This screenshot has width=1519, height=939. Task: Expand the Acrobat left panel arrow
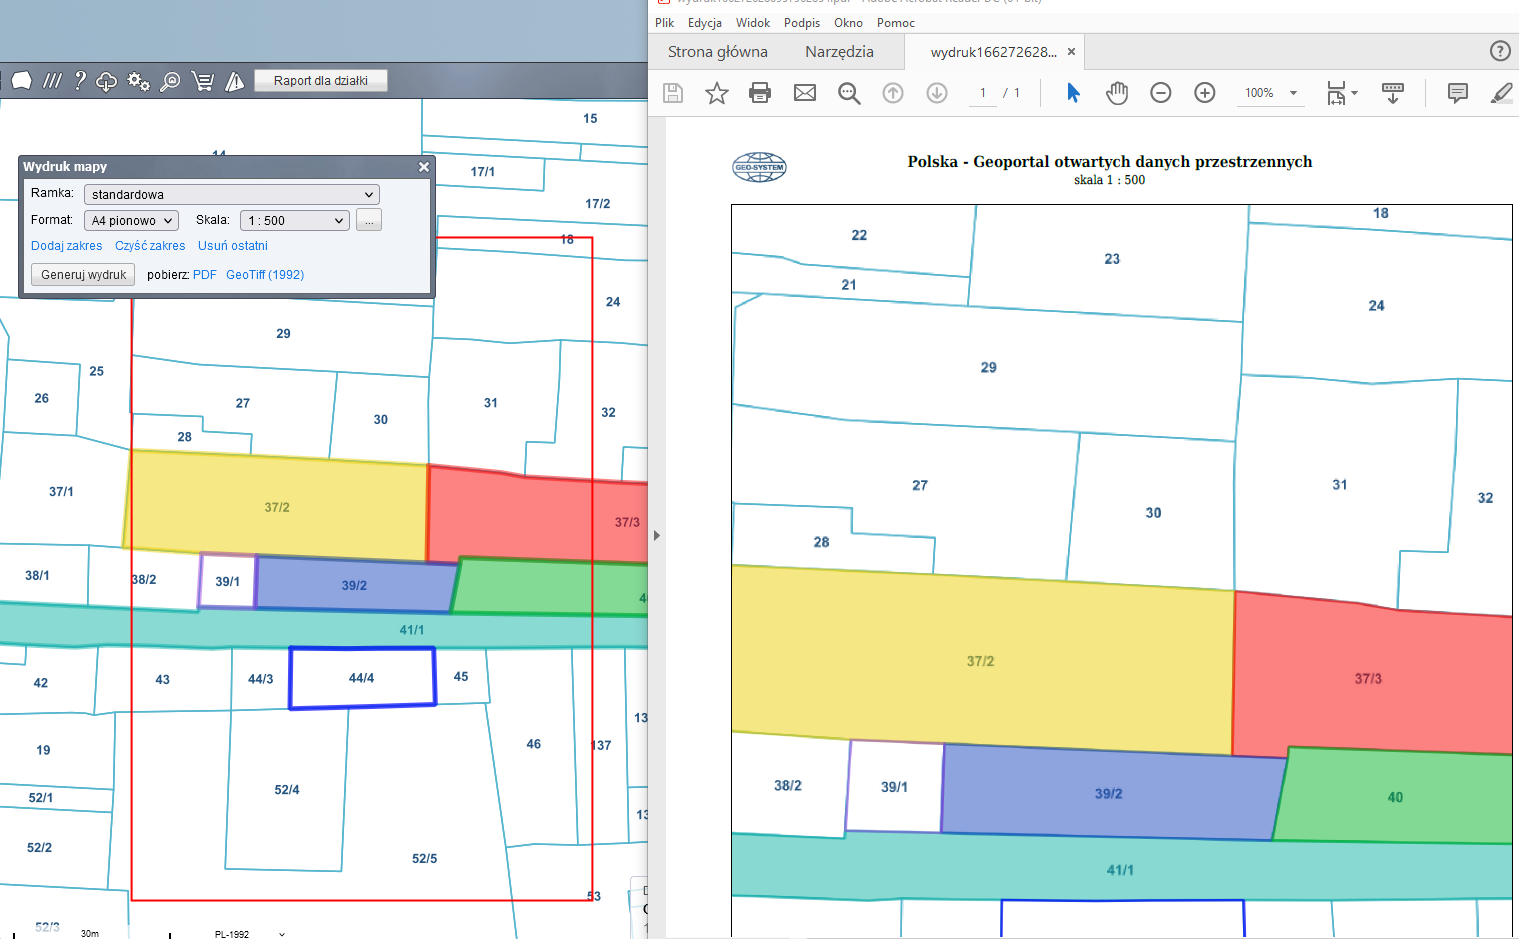pos(656,535)
